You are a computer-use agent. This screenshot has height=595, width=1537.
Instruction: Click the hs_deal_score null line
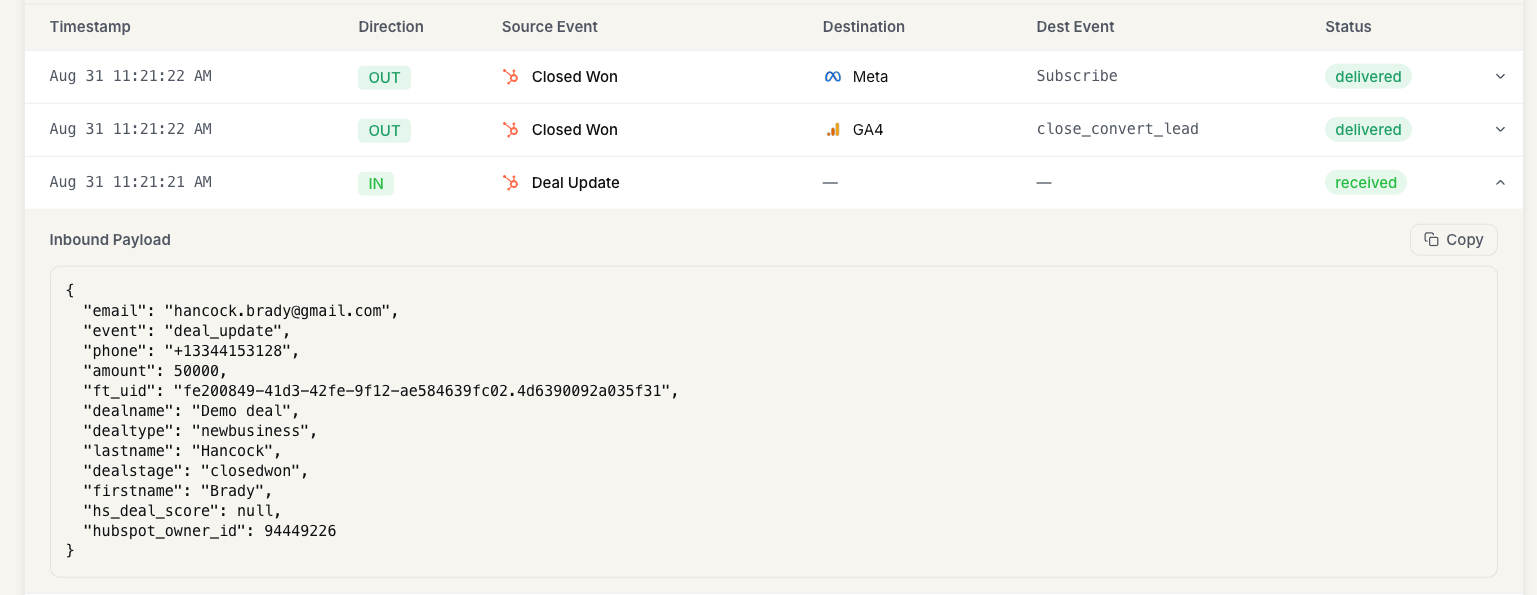[183, 511]
